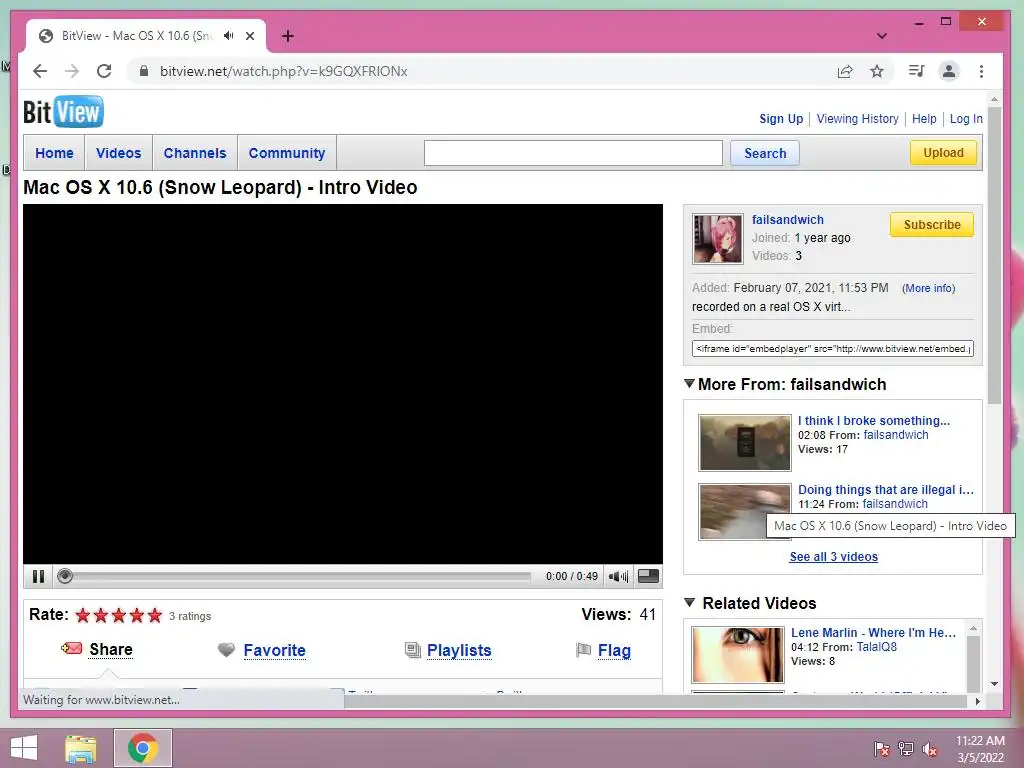This screenshot has width=1024, height=768.
Task: Click the Favorite link text
Action: click(x=274, y=650)
